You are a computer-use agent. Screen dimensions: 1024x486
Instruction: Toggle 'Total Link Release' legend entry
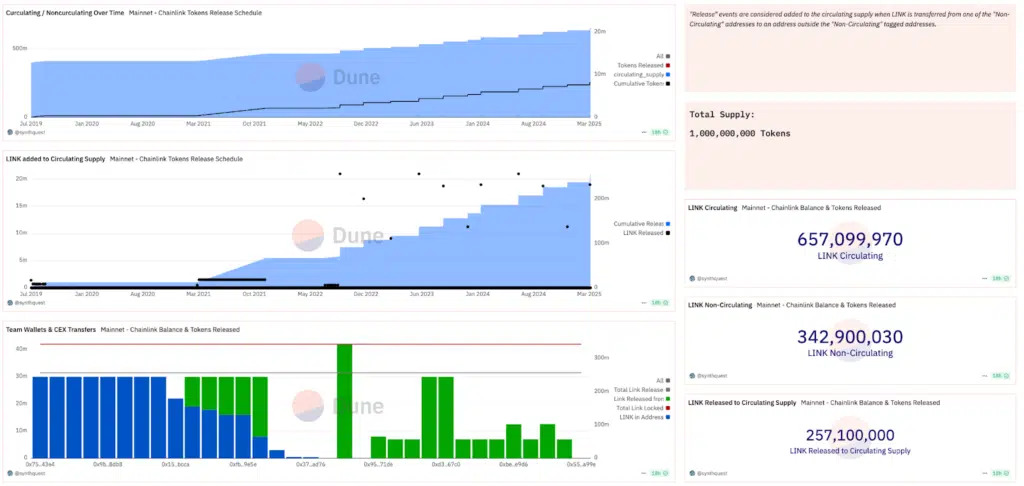pyautogui.click(x=642, y=389)
